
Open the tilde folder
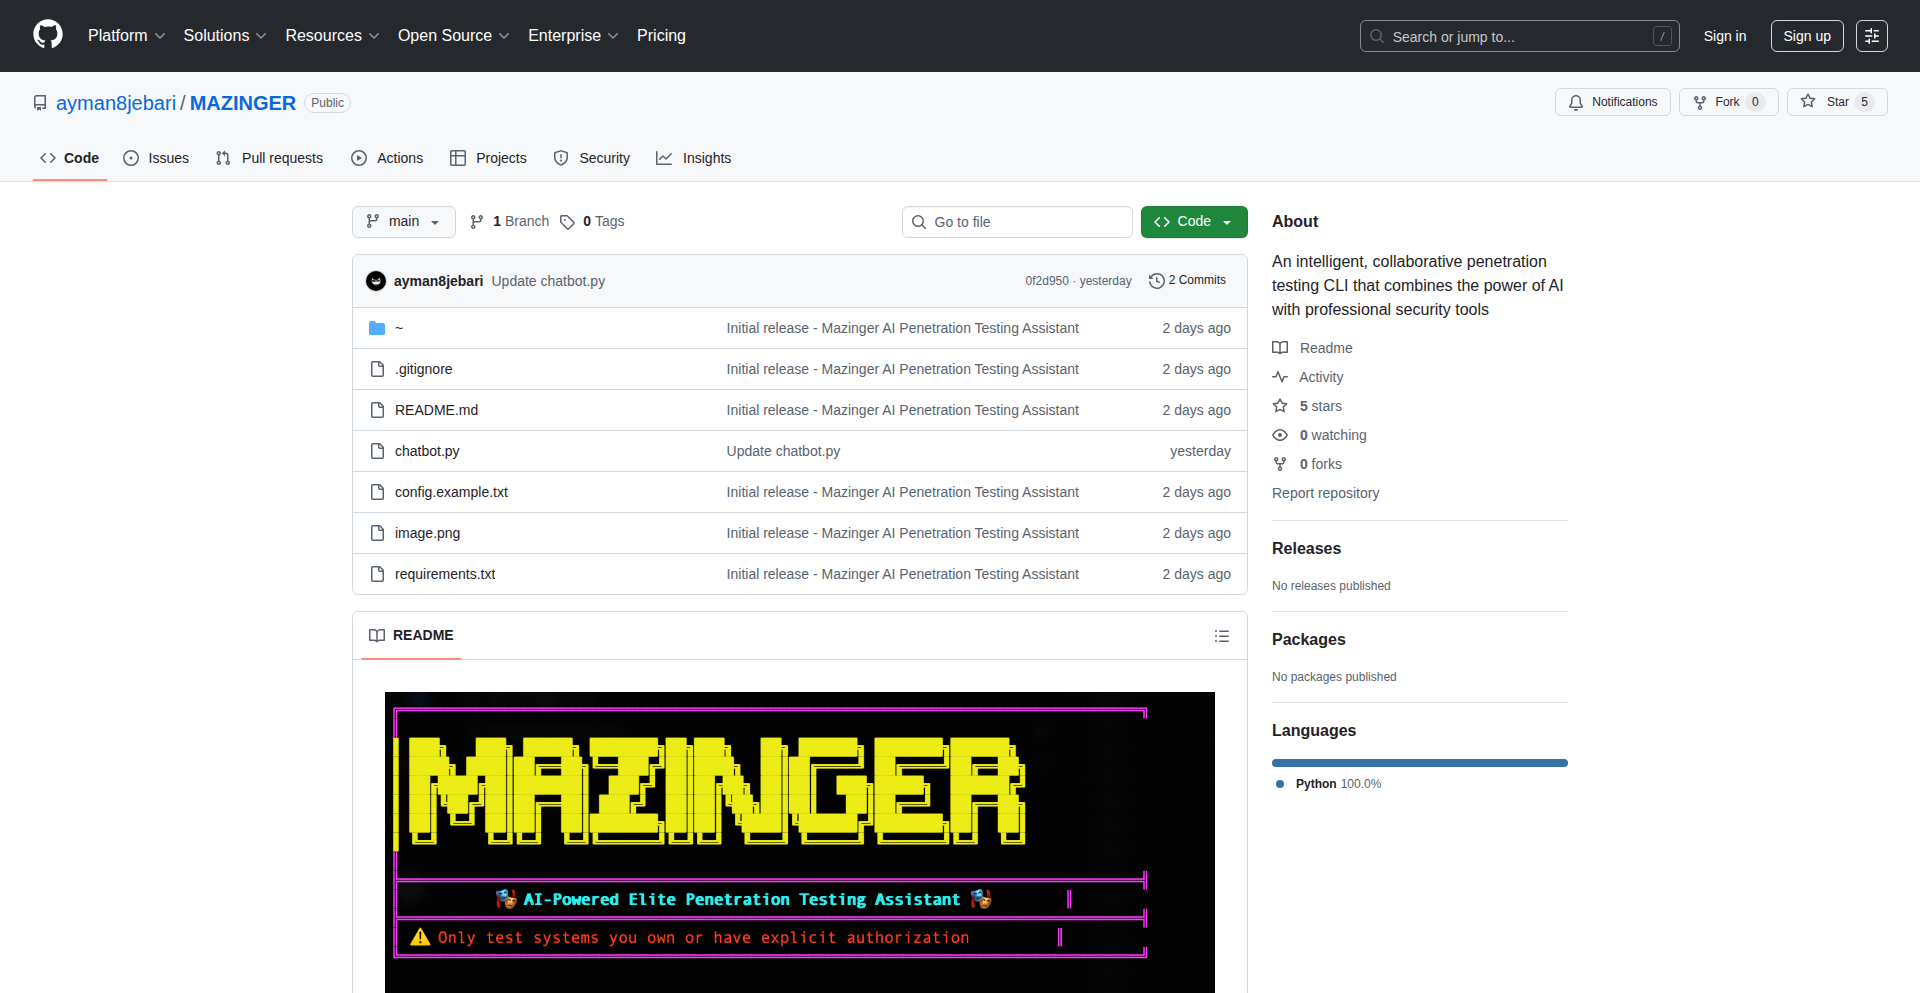point(399,328)
